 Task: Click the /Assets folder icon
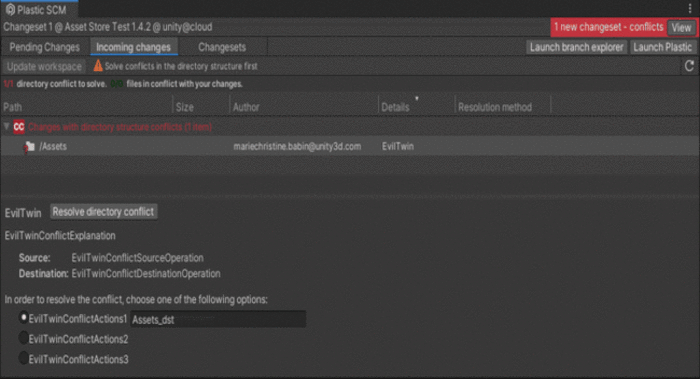click(29, 146)
